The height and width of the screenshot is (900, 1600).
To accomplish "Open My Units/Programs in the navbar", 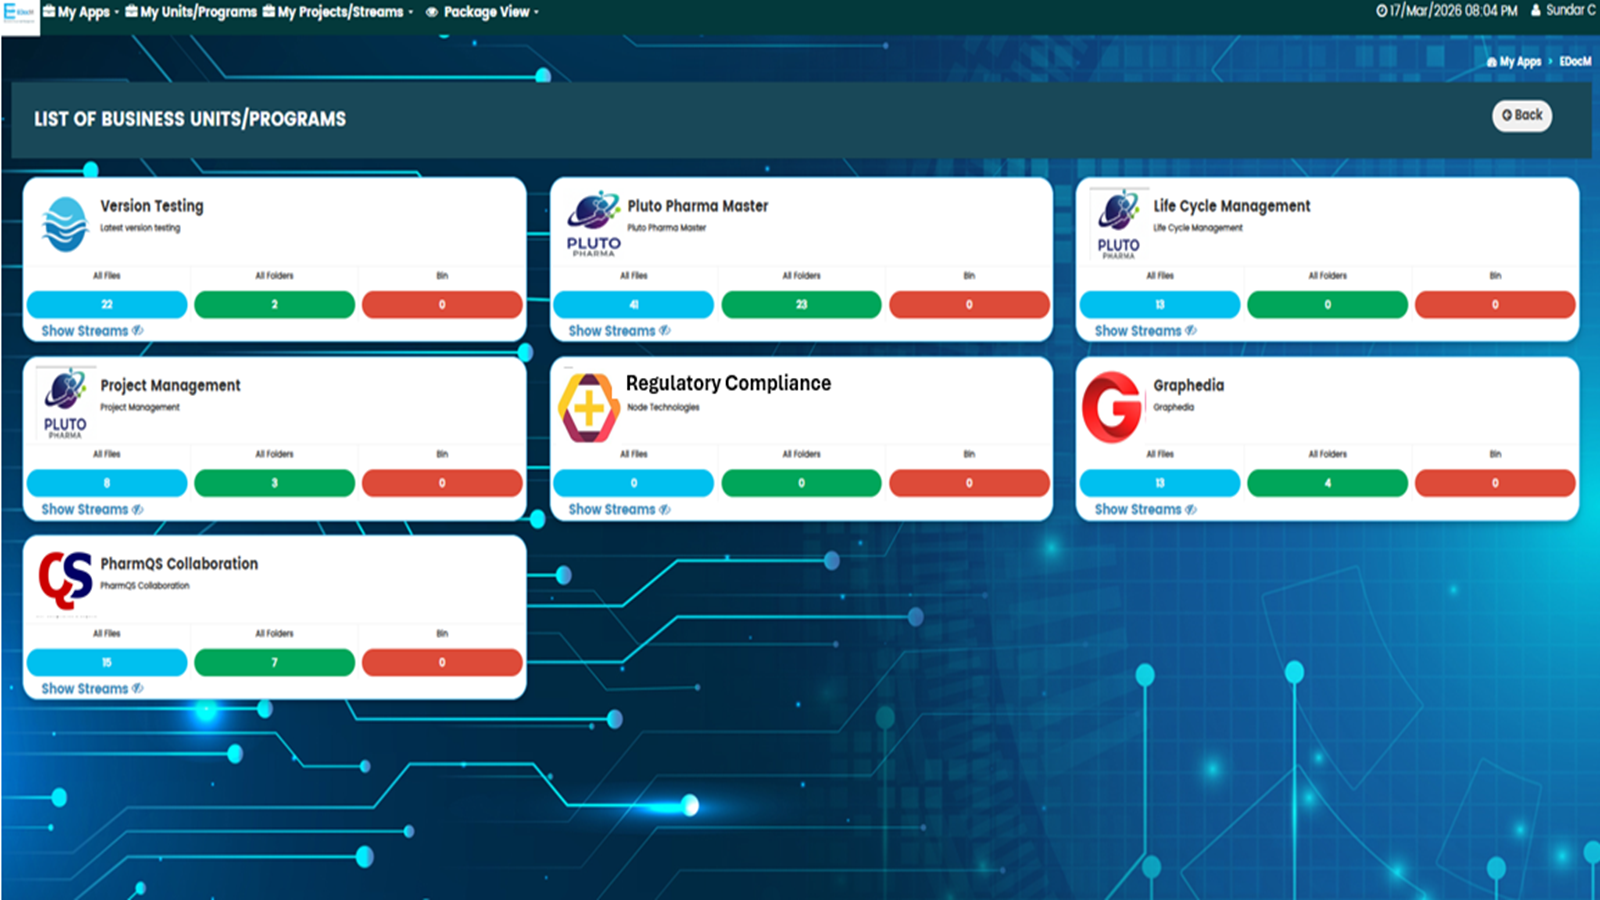I will pos(191,12).
